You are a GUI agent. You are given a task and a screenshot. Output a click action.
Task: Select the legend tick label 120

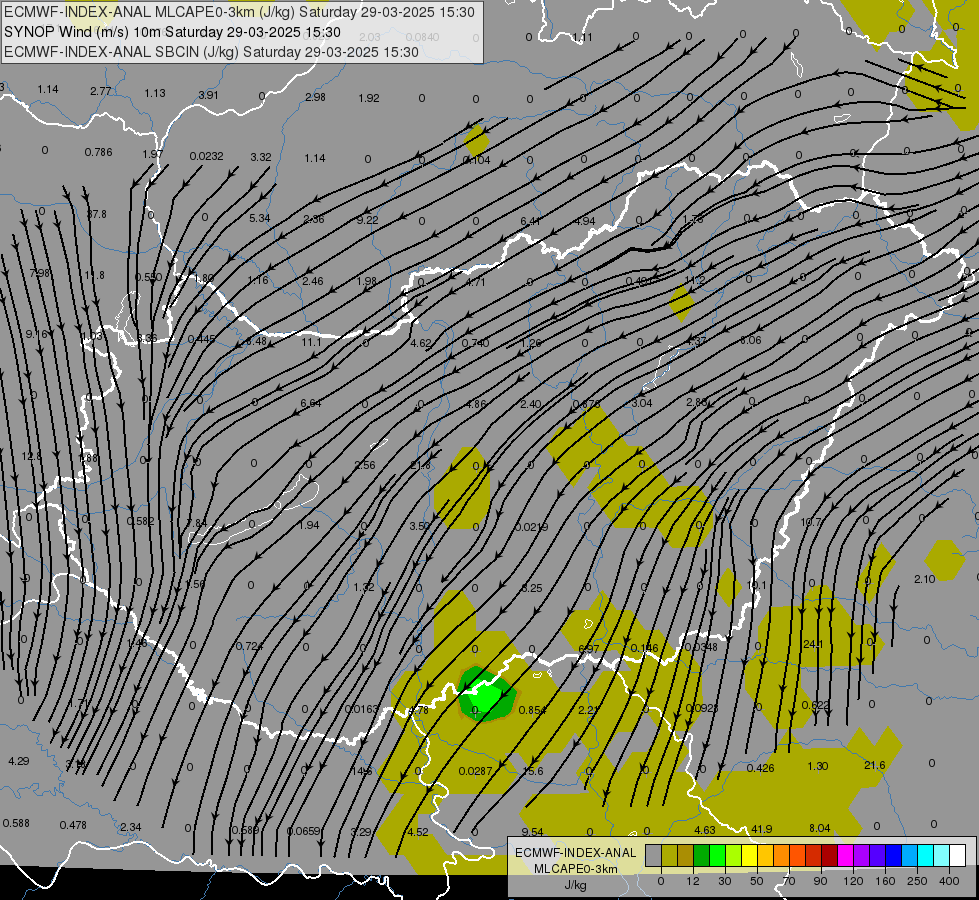(x=853, y=881)
